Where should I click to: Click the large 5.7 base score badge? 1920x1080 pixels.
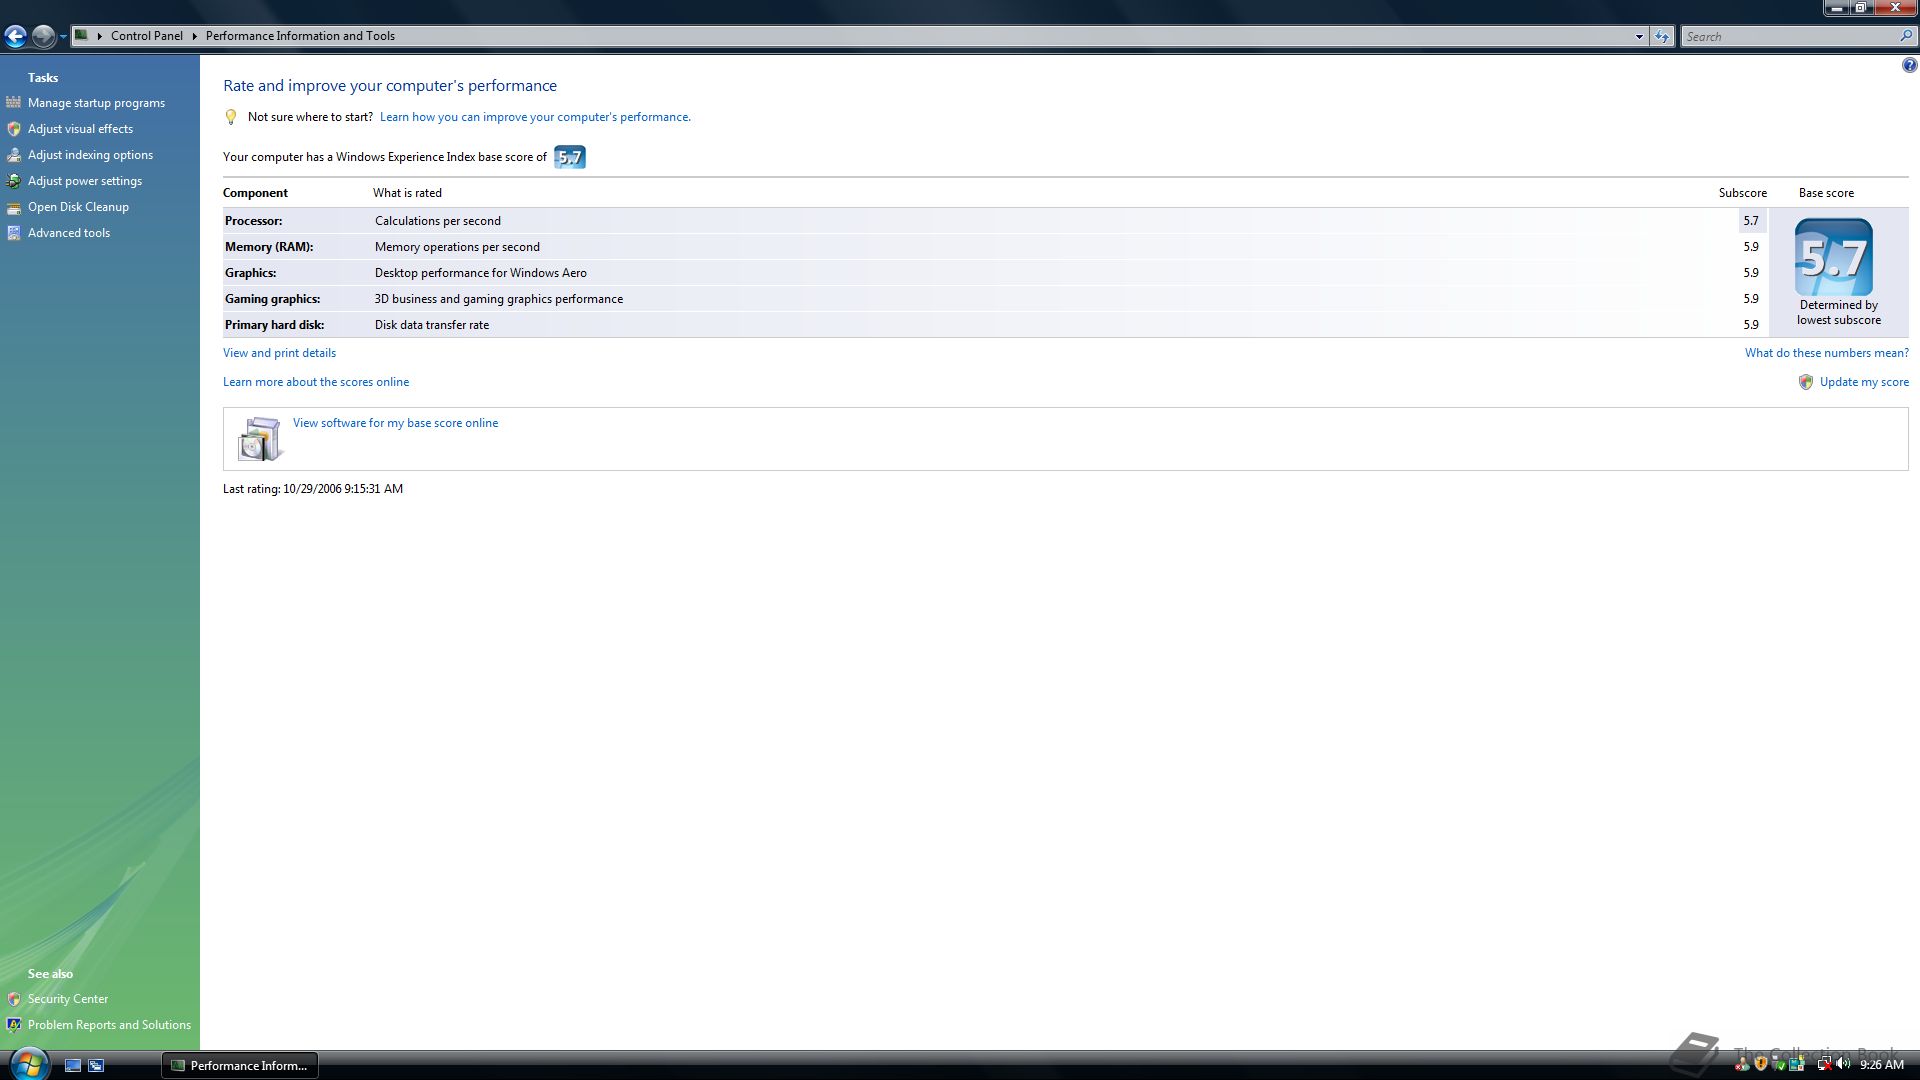[x=1833, y=257]
